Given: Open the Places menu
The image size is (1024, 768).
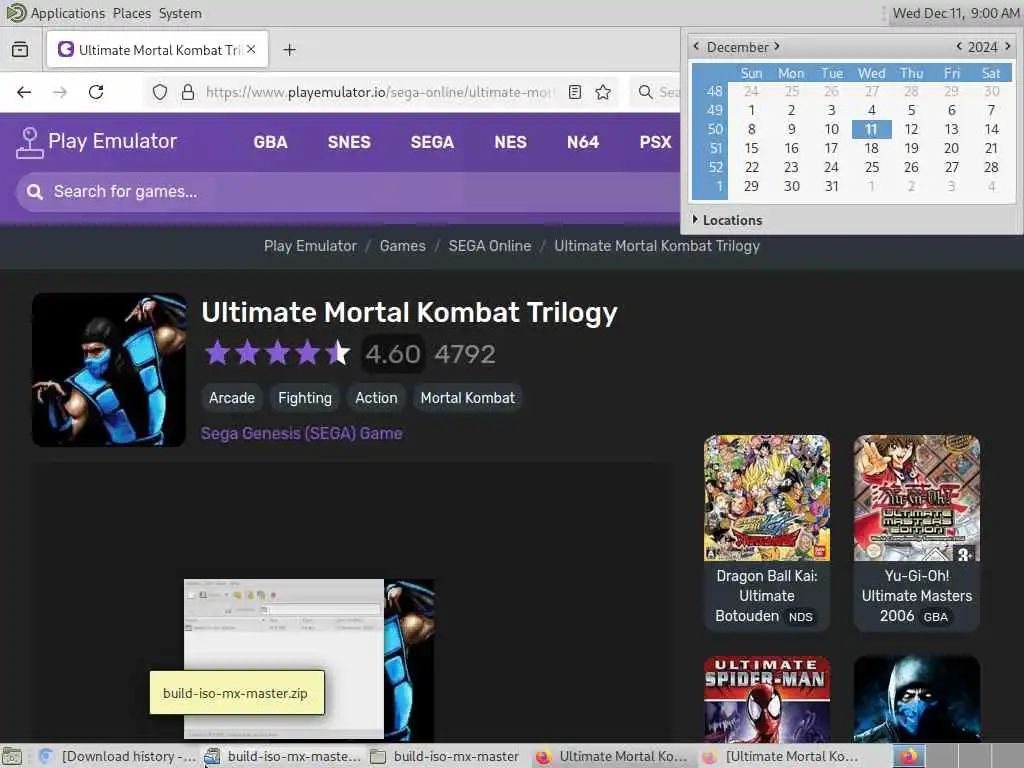Looking at the screenshot, I should click(131, 13).
